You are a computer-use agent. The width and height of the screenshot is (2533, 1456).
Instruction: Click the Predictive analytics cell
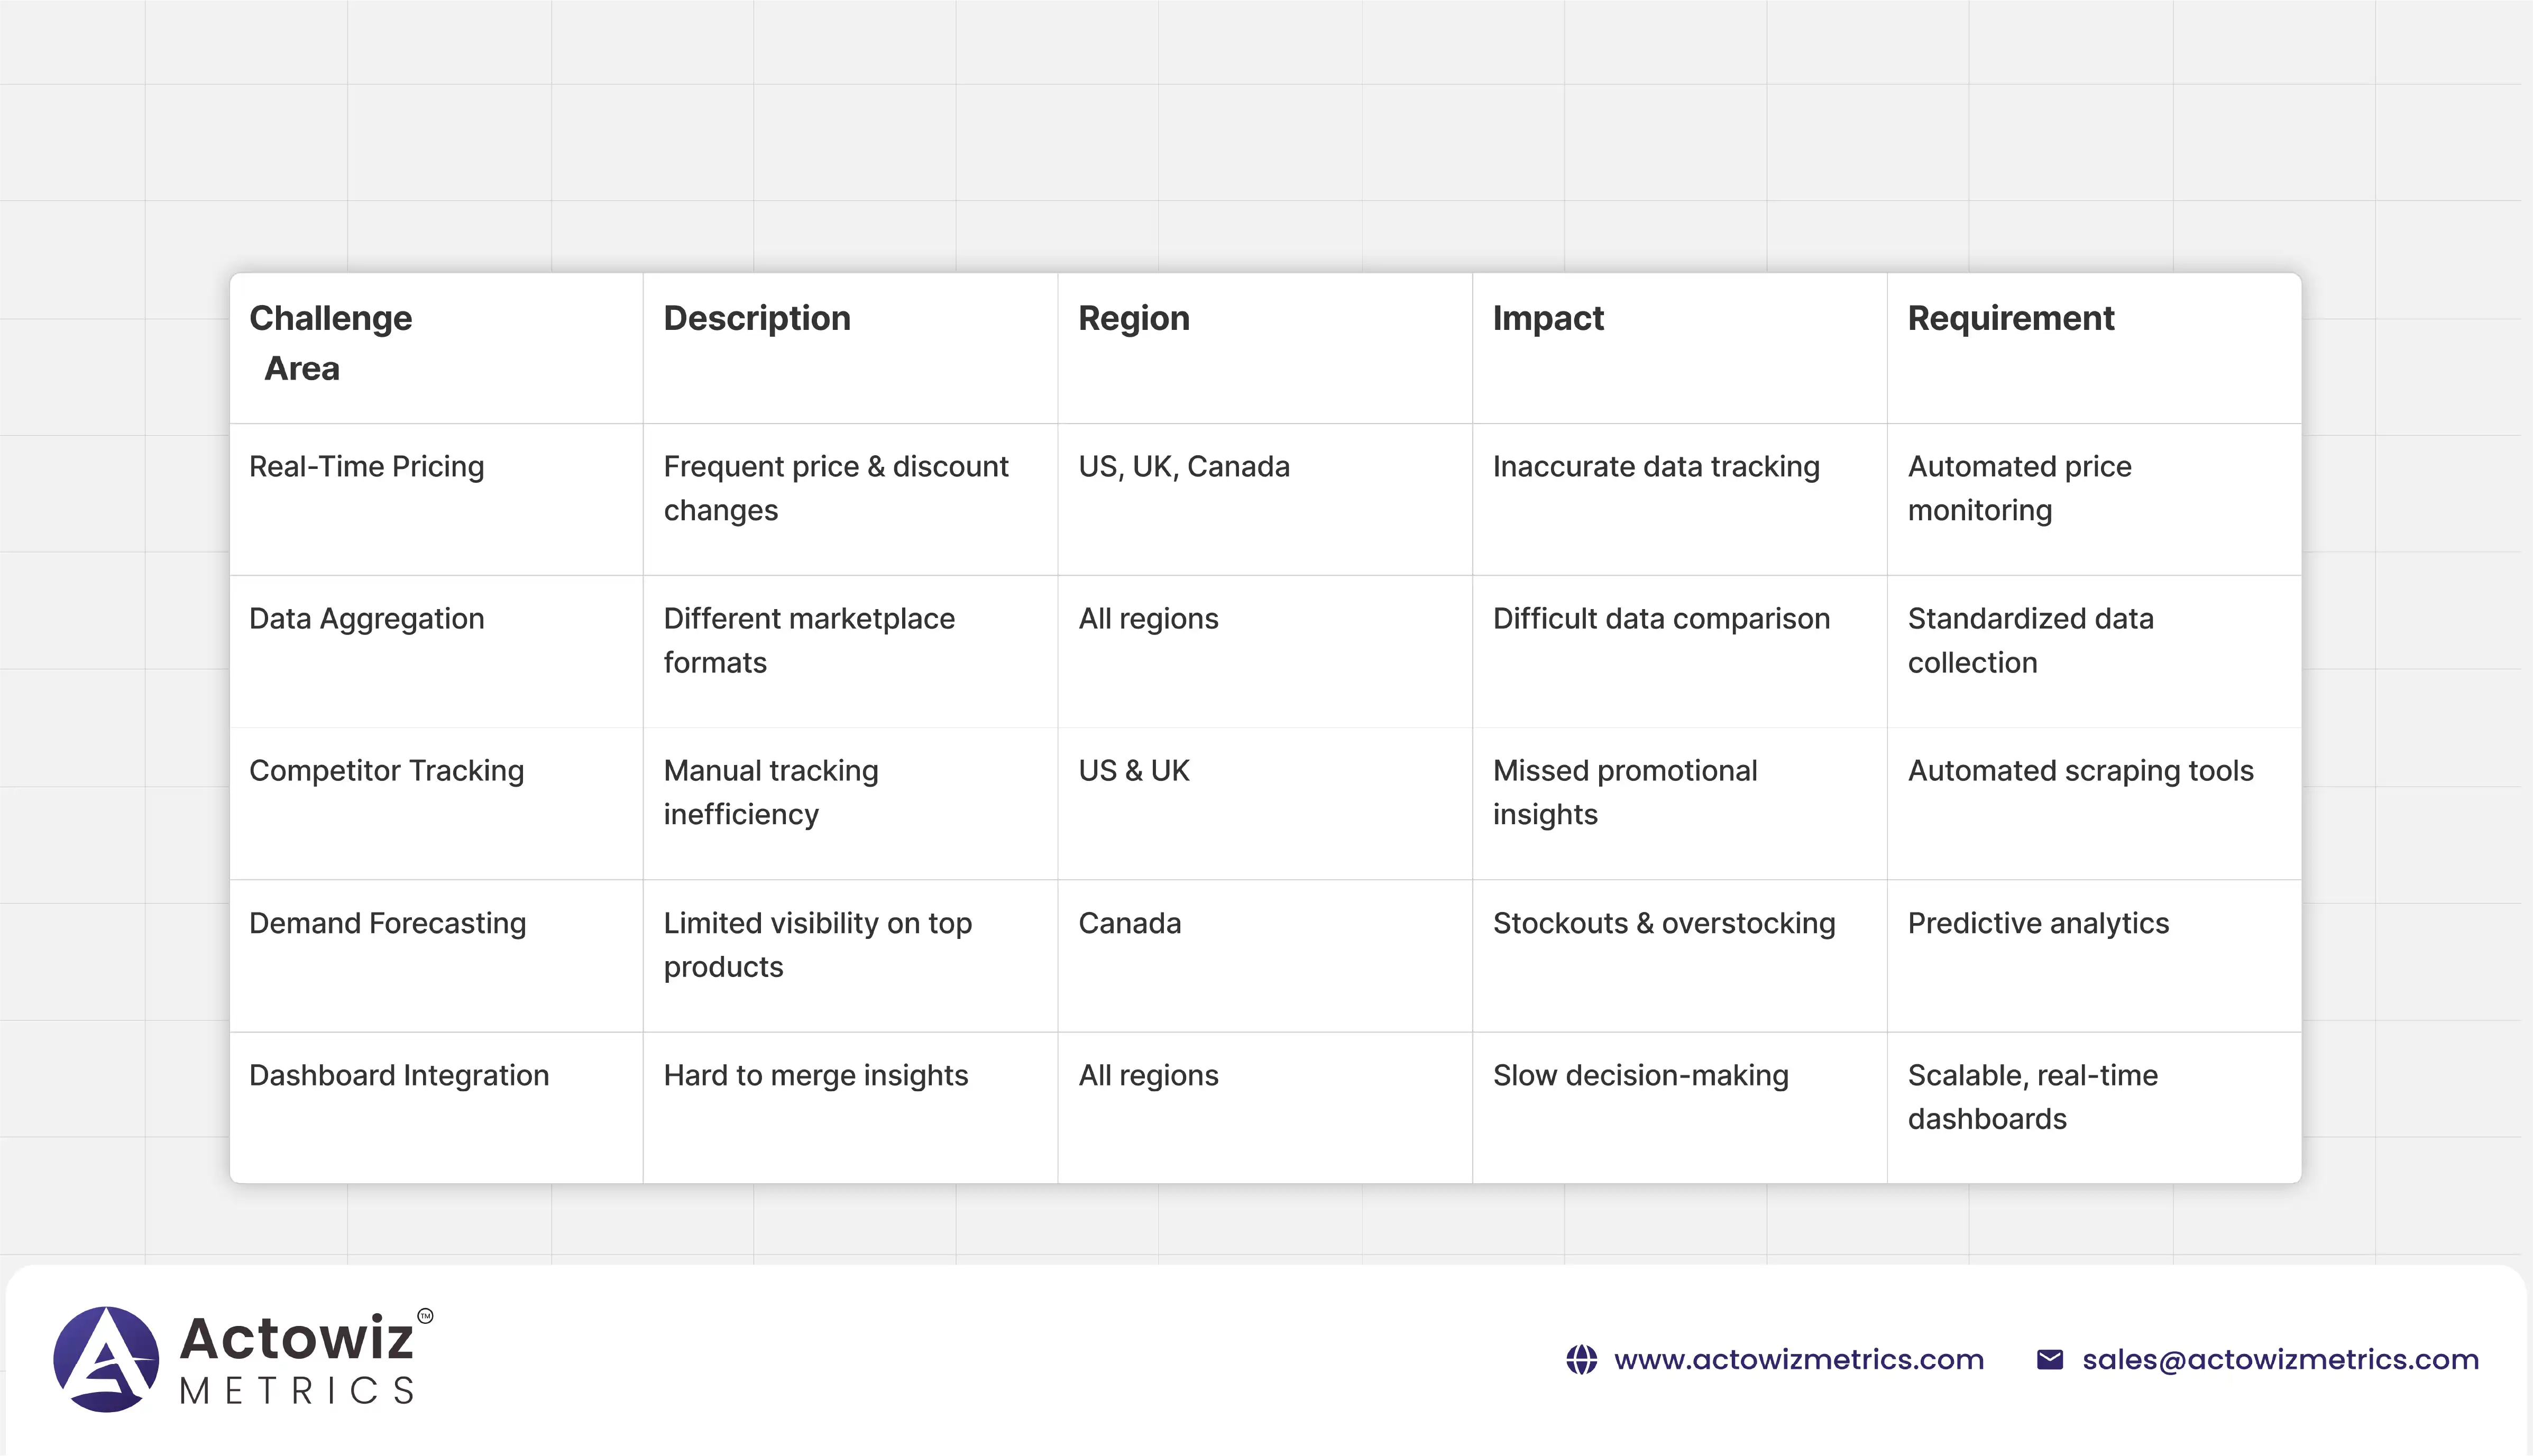pos(2037,923)
